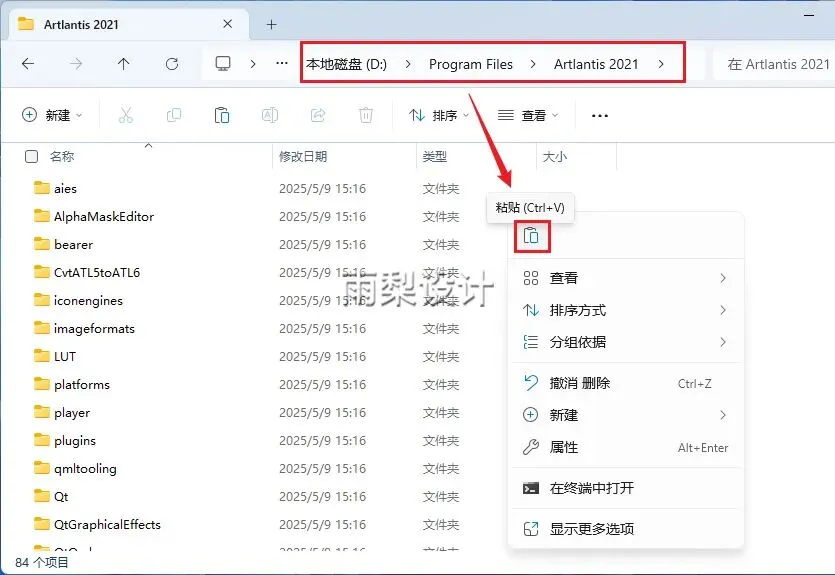835x575 pixels.
Task: Open the toolbar See more ellipsis
Action: tap(600, 116)
